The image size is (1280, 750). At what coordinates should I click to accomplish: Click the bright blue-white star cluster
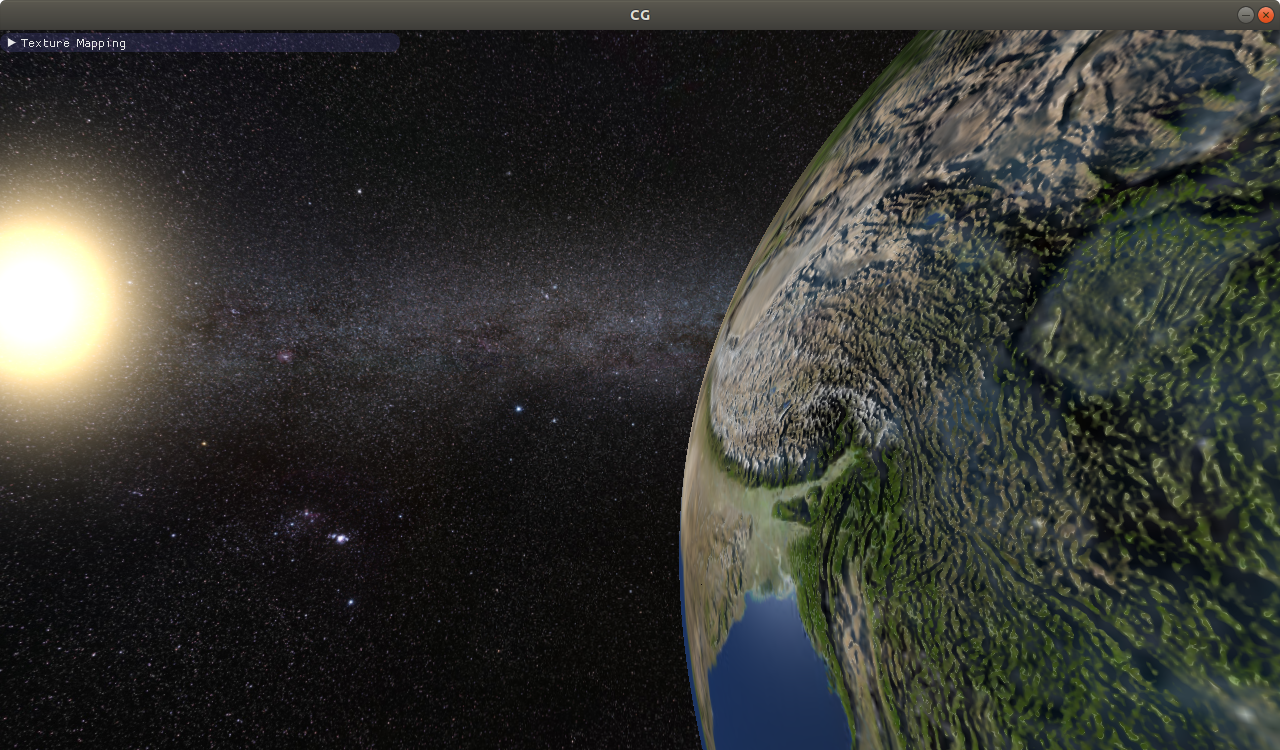pyautogui.click(x=340, y=538)
